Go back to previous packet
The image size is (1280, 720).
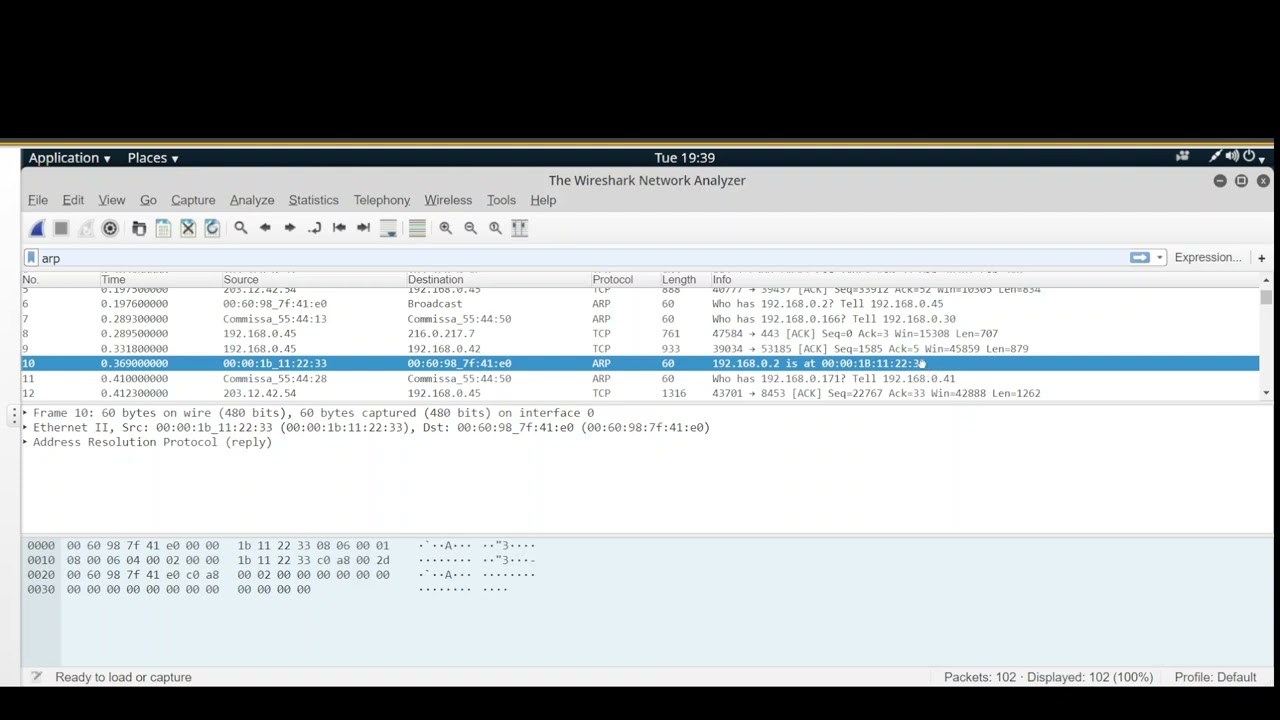(x=265, y=228)
